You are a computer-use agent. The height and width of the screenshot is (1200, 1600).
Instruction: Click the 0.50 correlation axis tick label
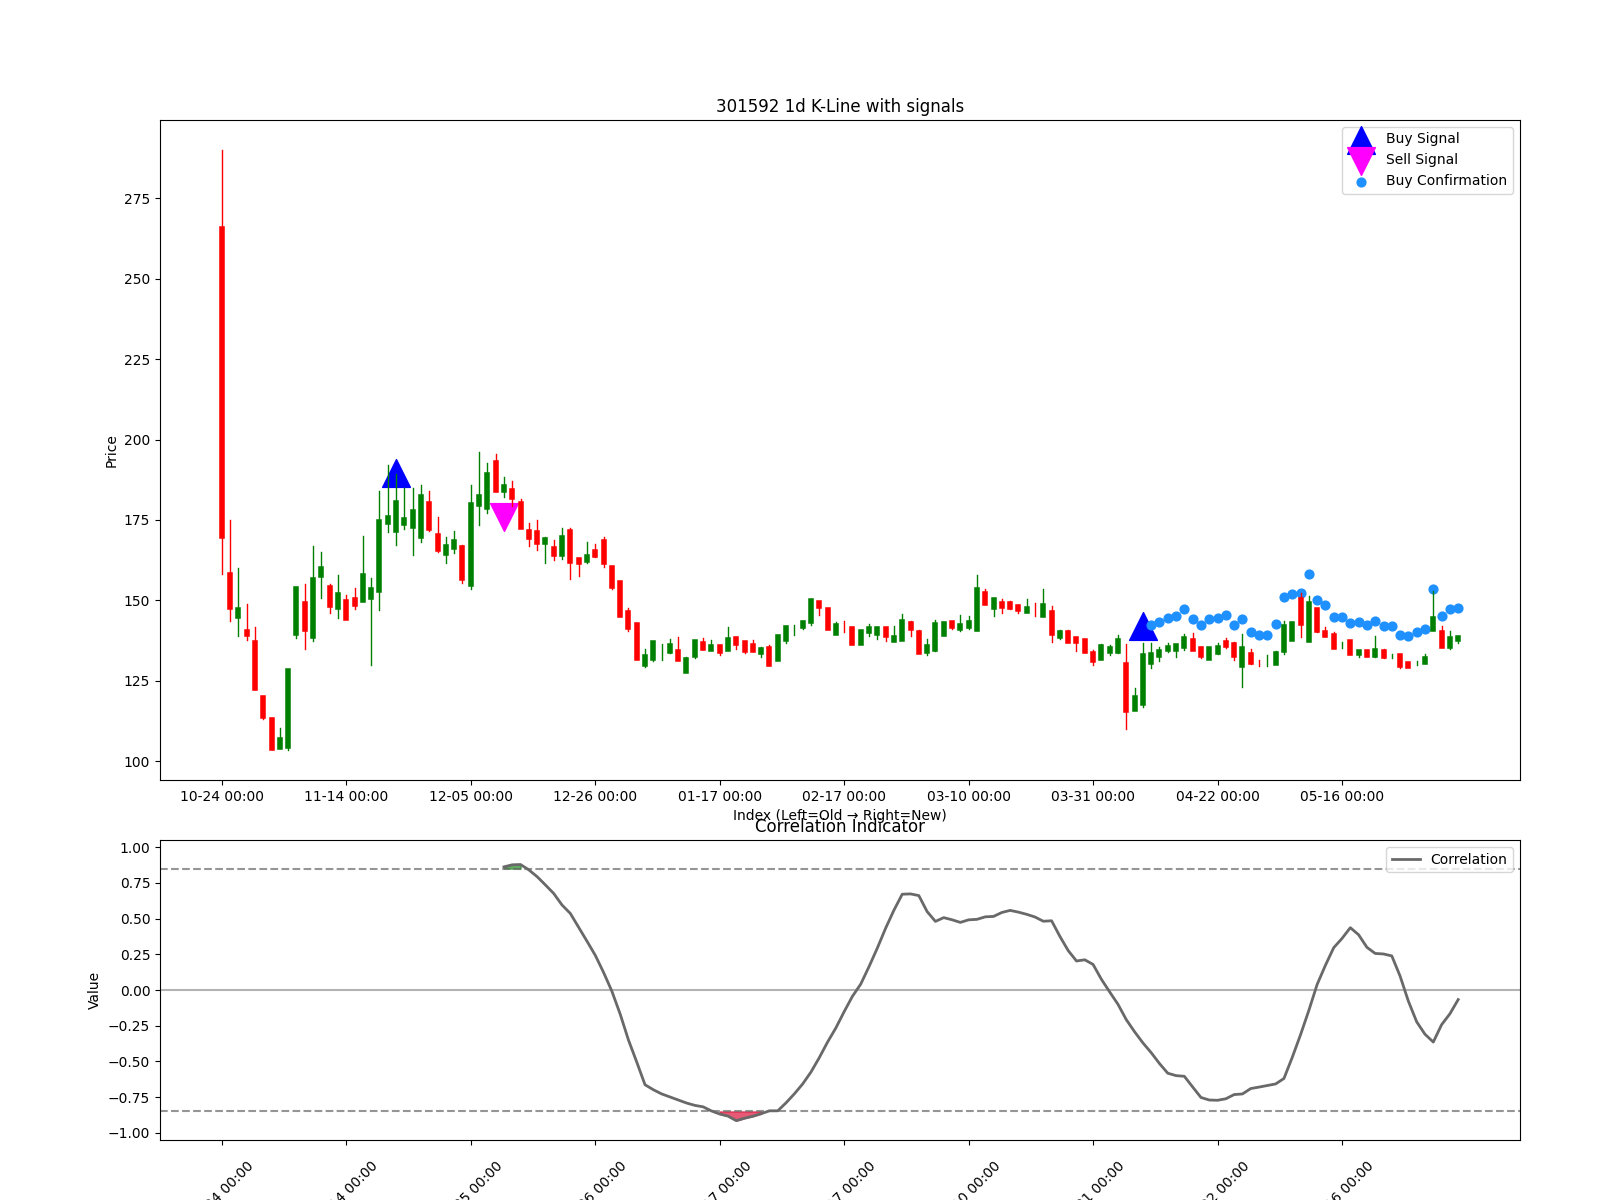click(135, 919)
